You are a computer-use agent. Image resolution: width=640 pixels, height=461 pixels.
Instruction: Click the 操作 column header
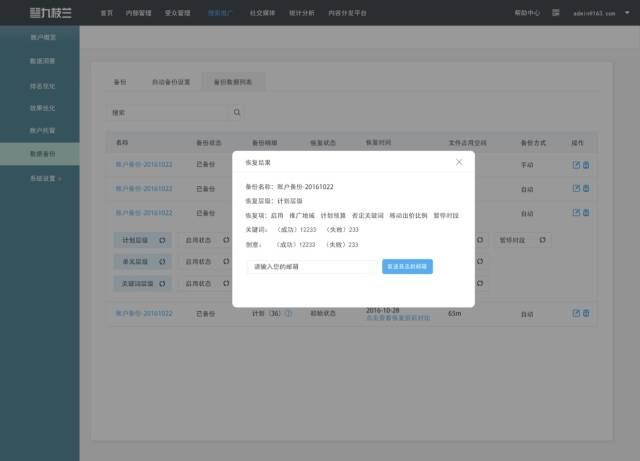click(x=578, y=143)
